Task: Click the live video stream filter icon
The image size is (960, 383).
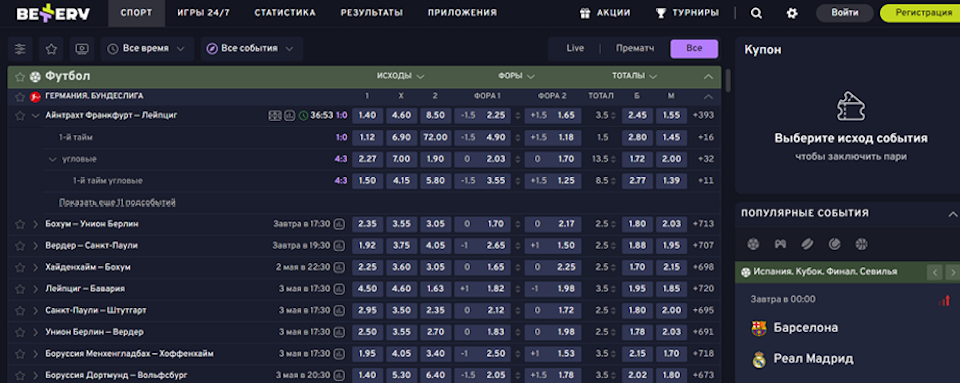Action: coord(81,49)
